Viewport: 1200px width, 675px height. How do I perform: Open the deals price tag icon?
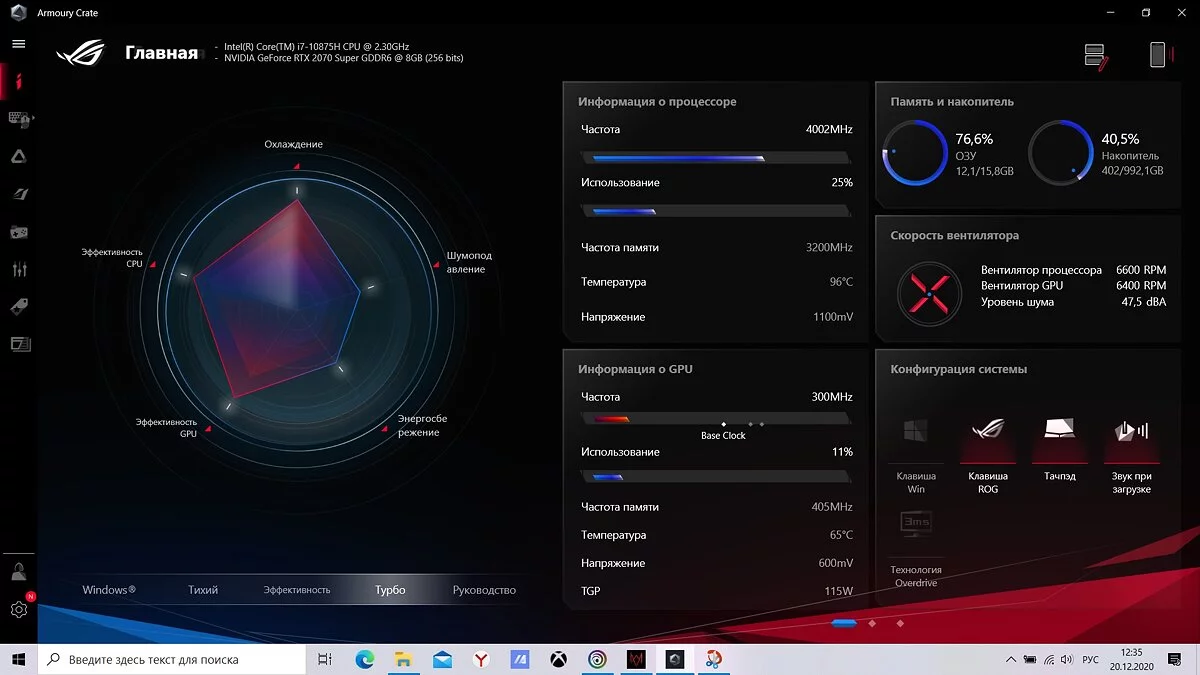pos(18,307)
